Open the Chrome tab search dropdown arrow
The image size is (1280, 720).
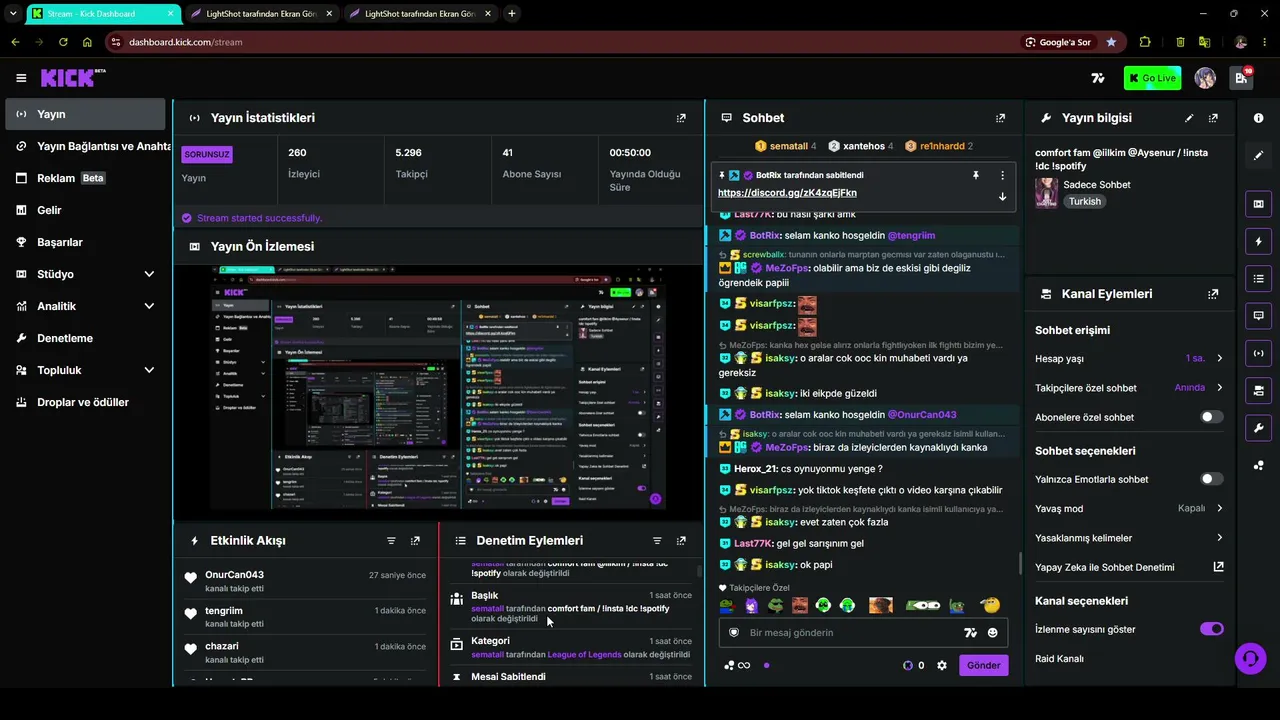pyautogui.click(x=13, y=14)
